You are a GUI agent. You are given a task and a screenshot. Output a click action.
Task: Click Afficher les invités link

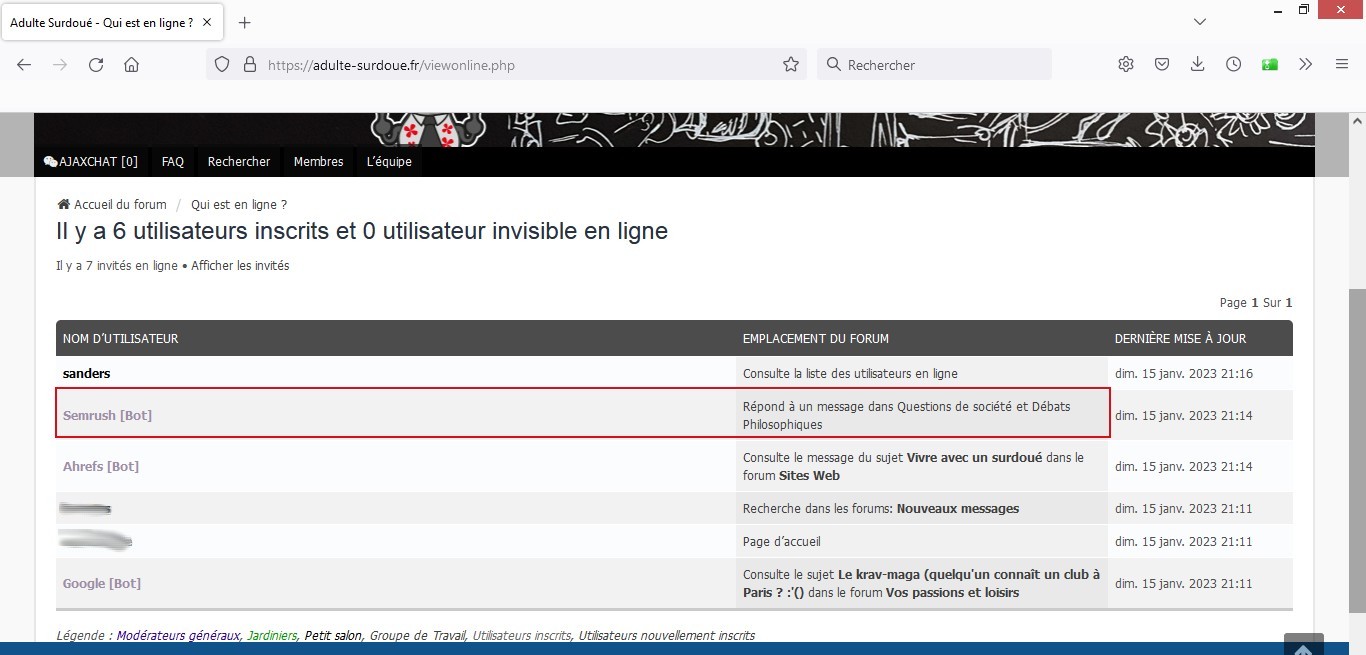[240, 265]
